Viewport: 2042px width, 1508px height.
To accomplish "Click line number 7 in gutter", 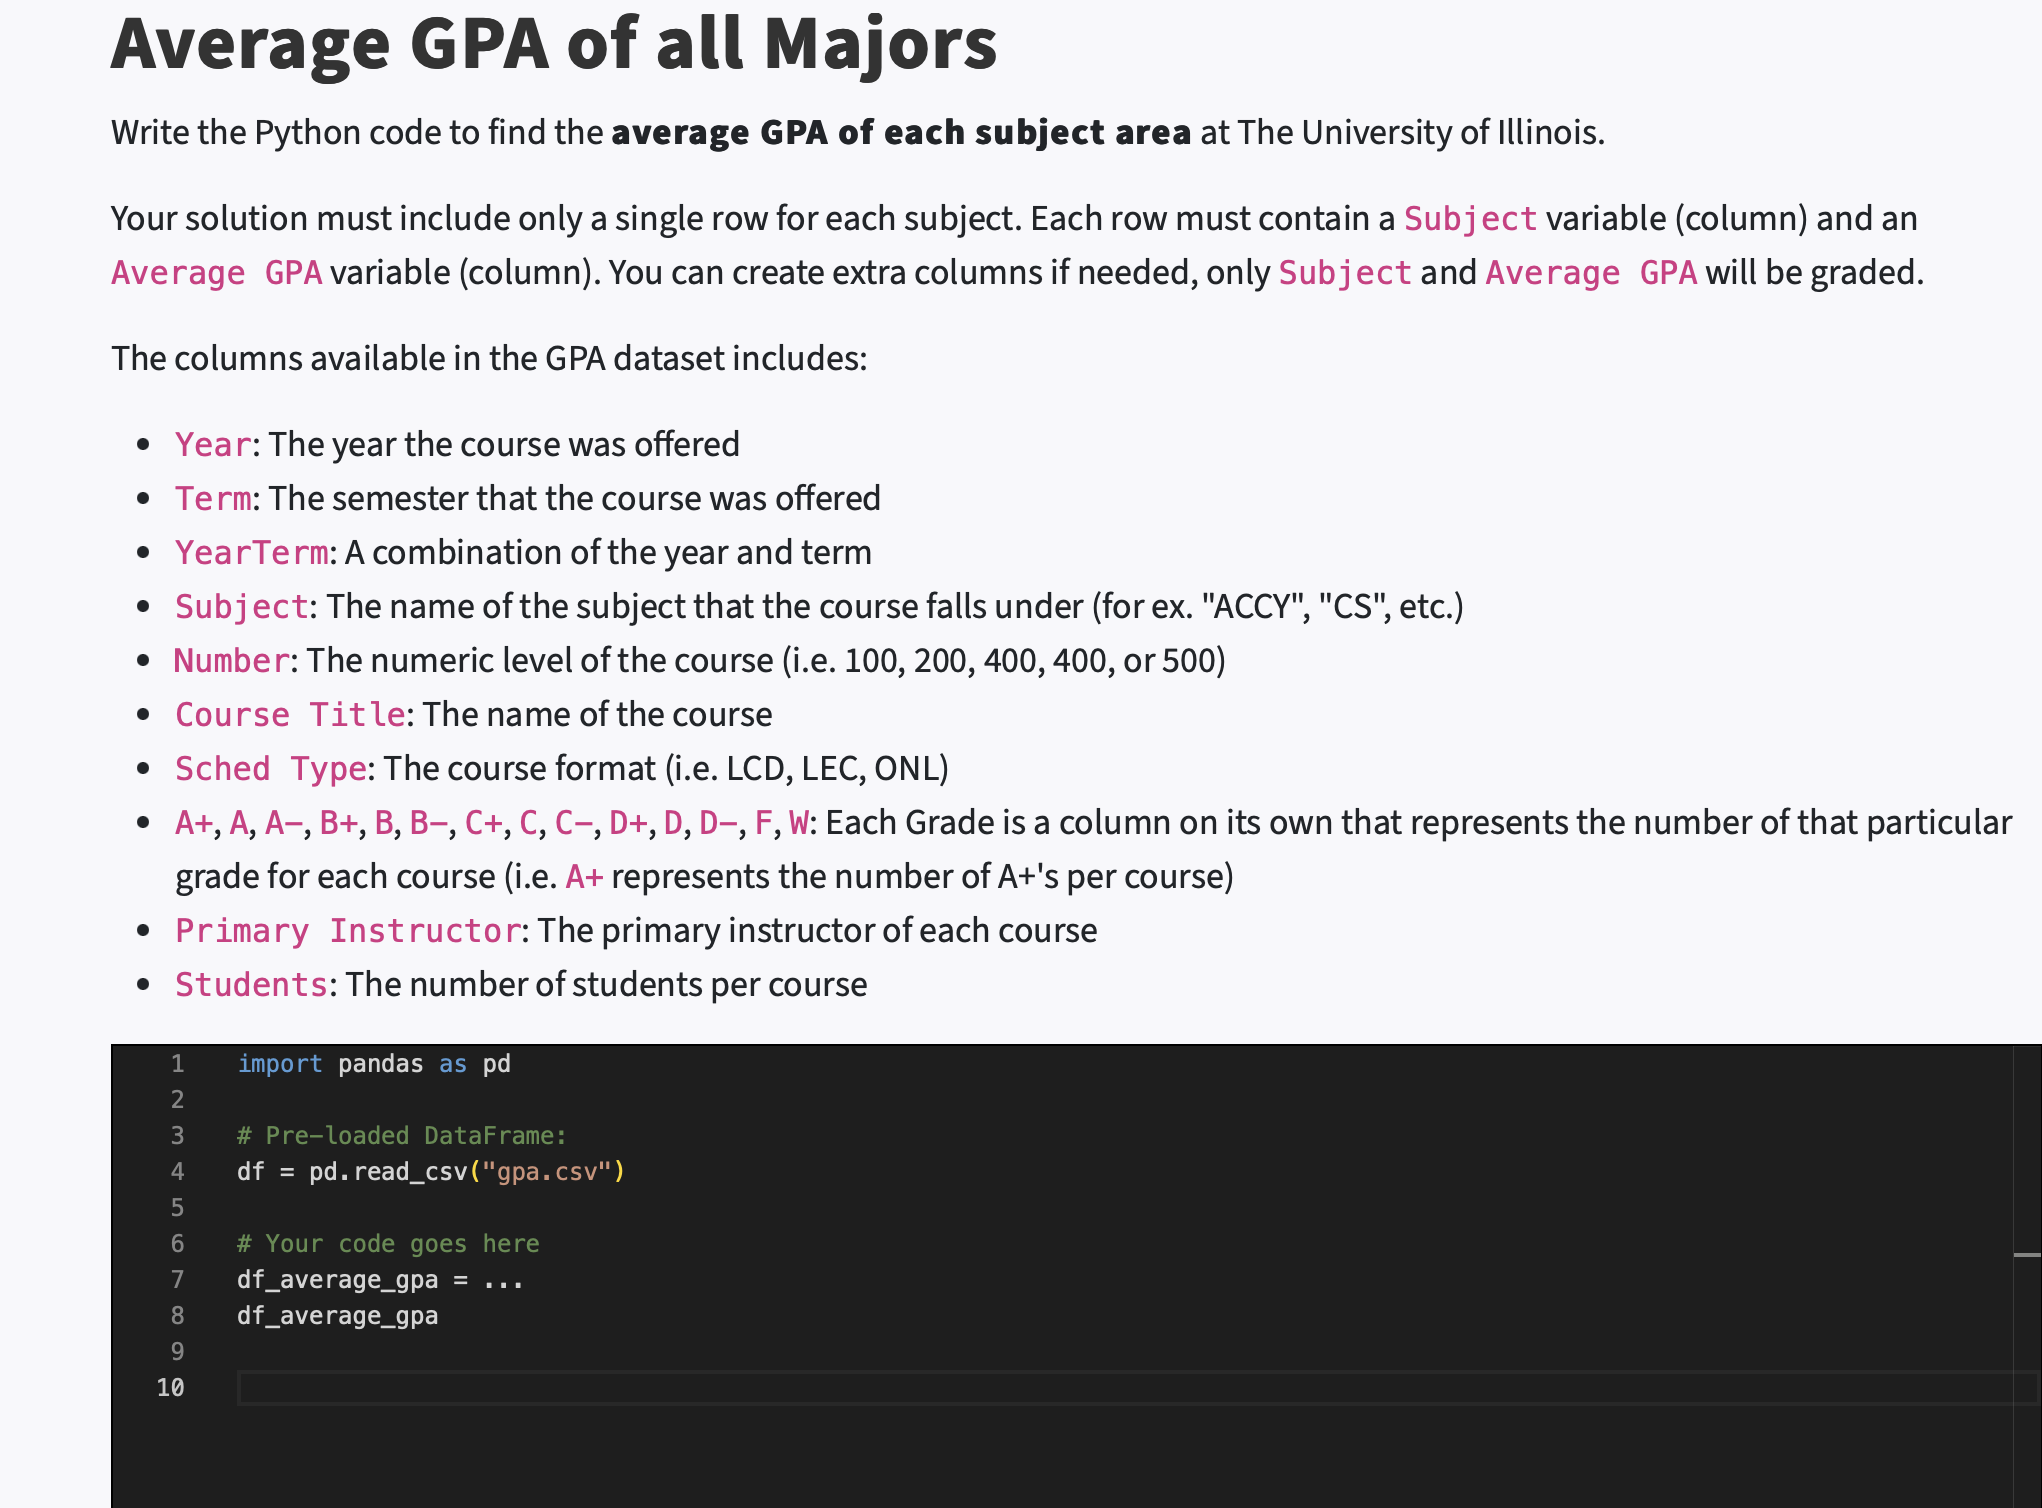I will pyautogui.click(x=177, y=1280).
